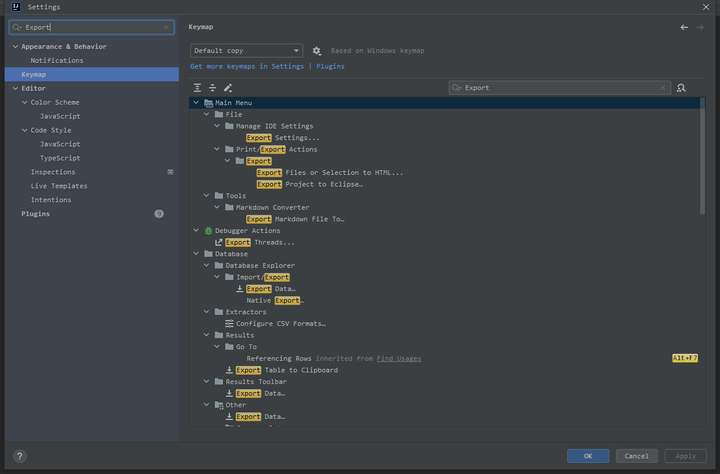
Task: Click the Expand All icon in keymap toolbar
Action: click(198, 88)
